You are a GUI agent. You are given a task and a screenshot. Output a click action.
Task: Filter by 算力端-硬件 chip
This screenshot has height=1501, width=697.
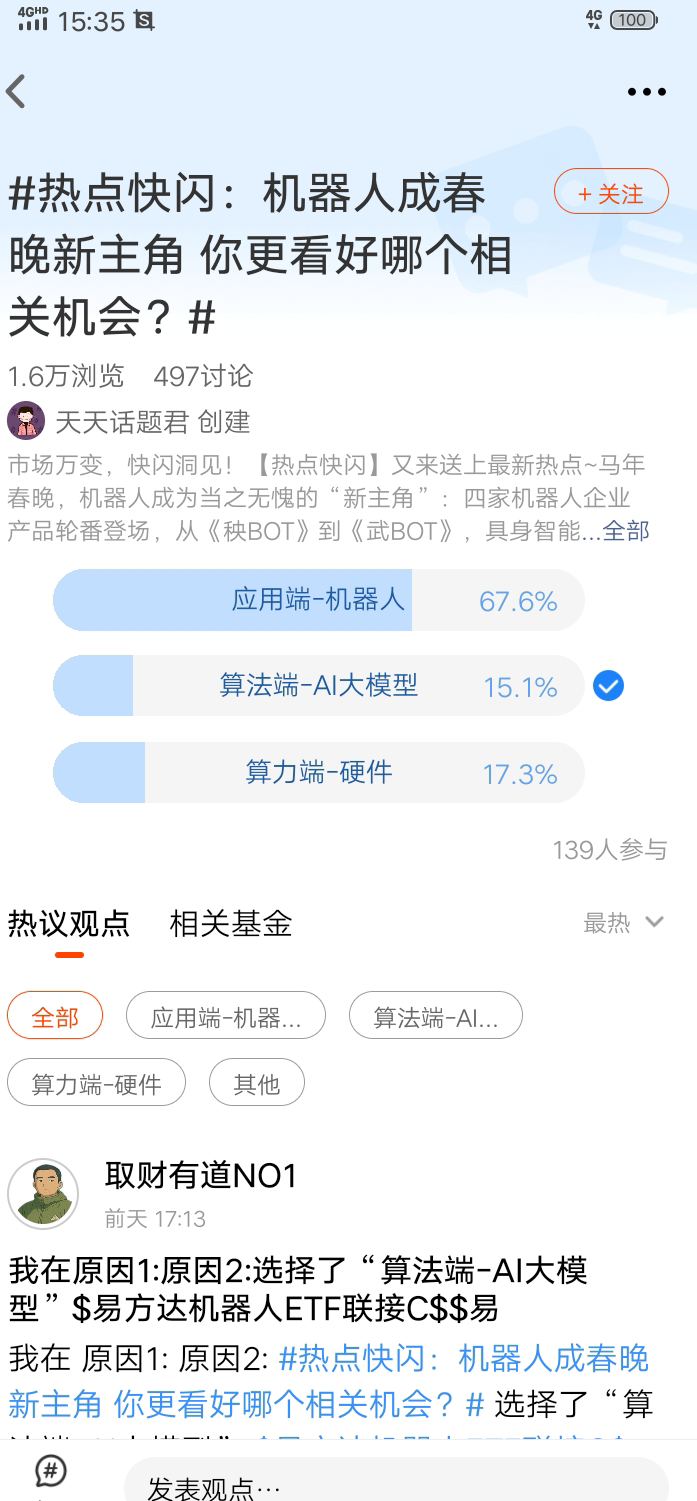[96, 1084]
